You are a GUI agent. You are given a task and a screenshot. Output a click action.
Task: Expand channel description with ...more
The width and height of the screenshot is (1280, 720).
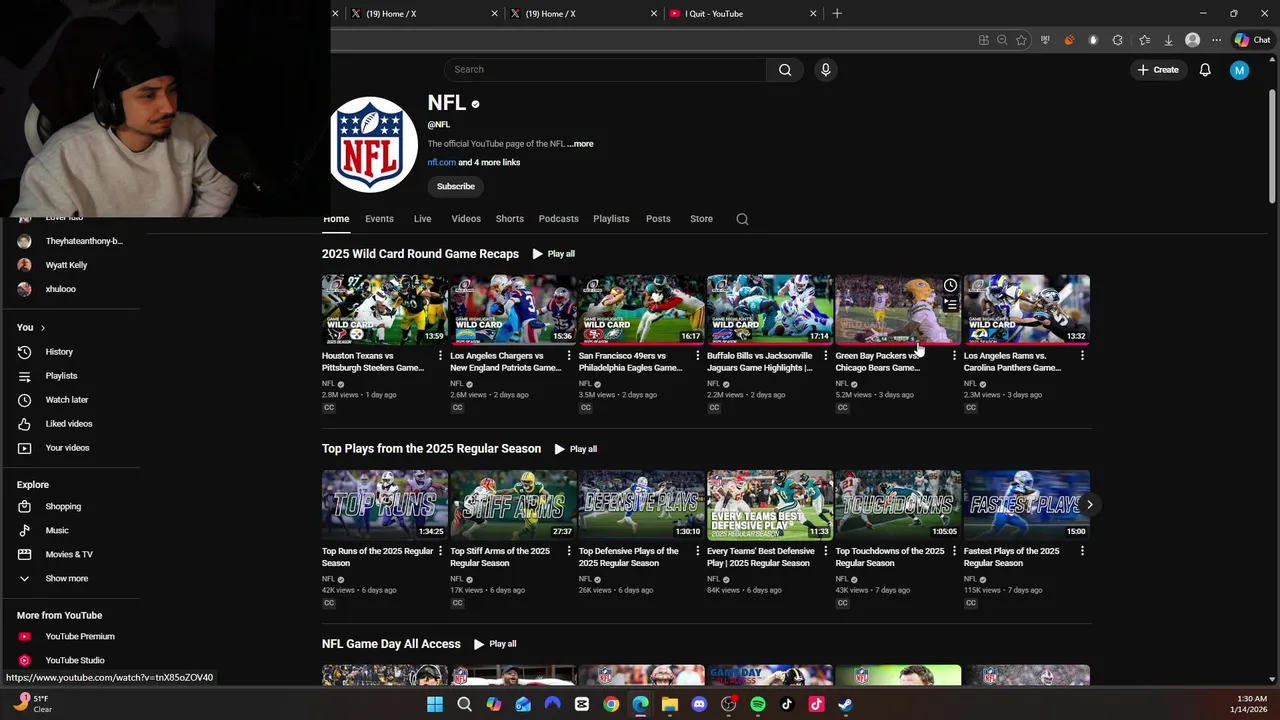(x=580, y=144)
